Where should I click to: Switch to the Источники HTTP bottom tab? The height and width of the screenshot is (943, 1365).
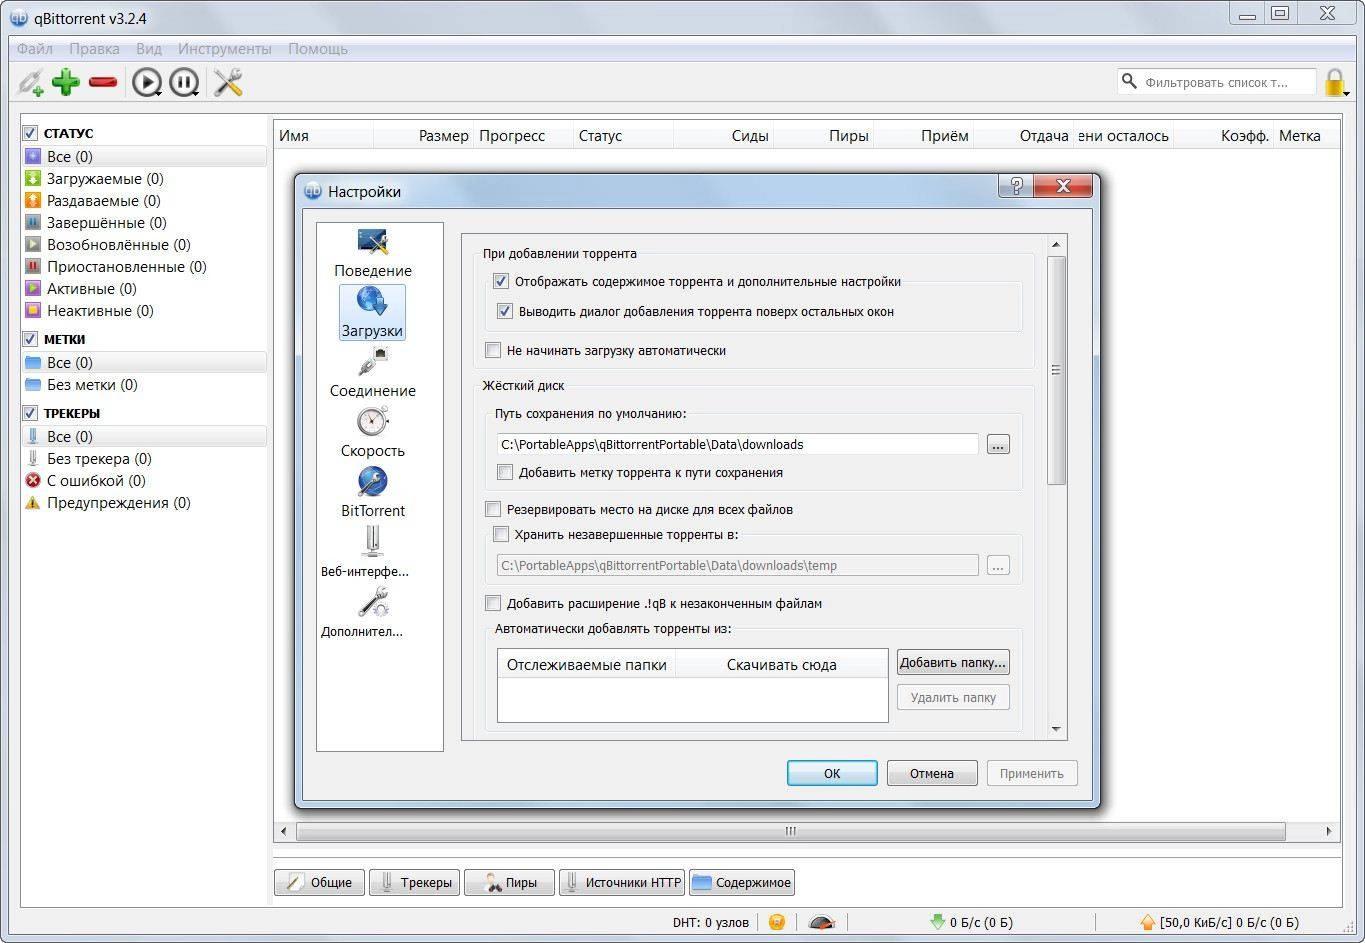(x=621, y=883)
